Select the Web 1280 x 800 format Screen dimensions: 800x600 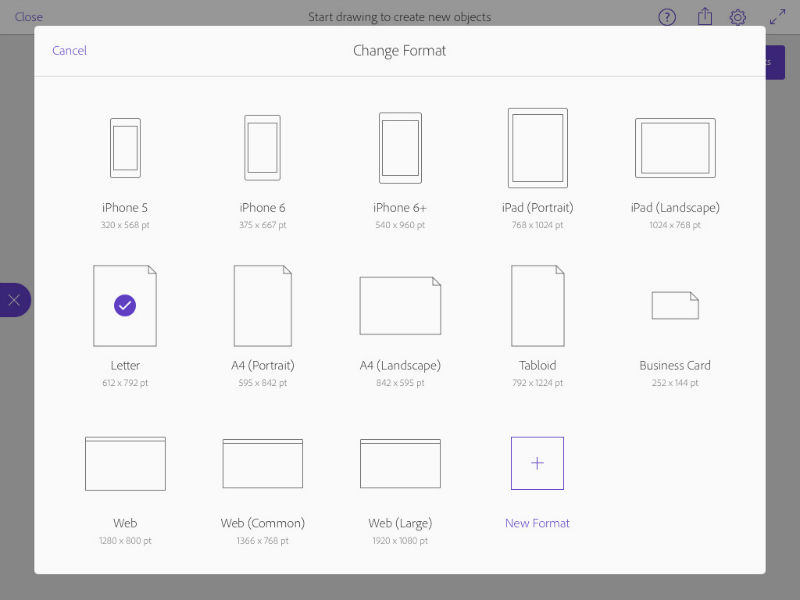(x=125, y=464)
